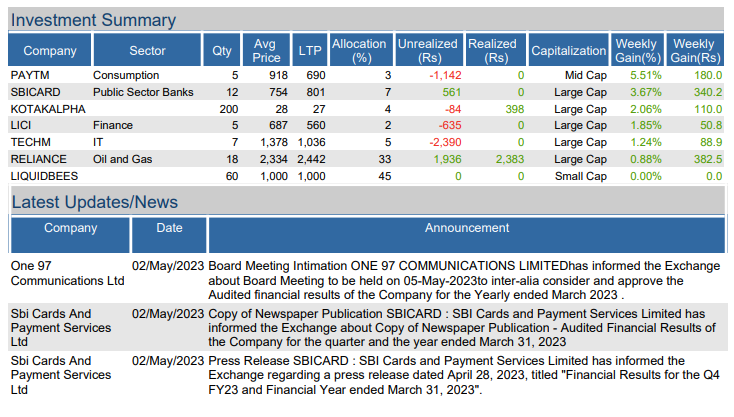The width and height of the screenshot is (734, 417).
Task: Click RELIANCE weekly gain 0.88%
Action: point(646,159)
